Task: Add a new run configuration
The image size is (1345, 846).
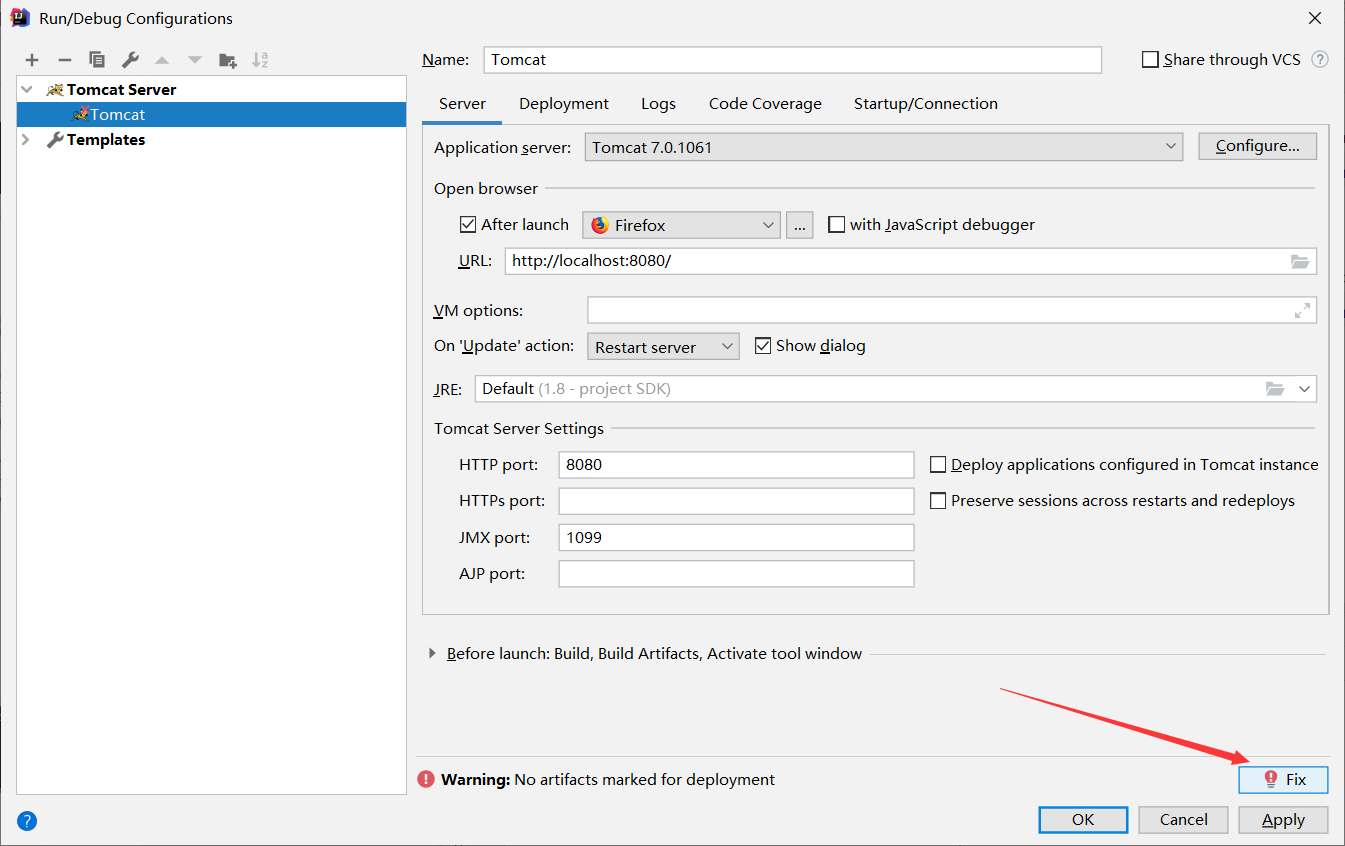Action: (32, 60)
